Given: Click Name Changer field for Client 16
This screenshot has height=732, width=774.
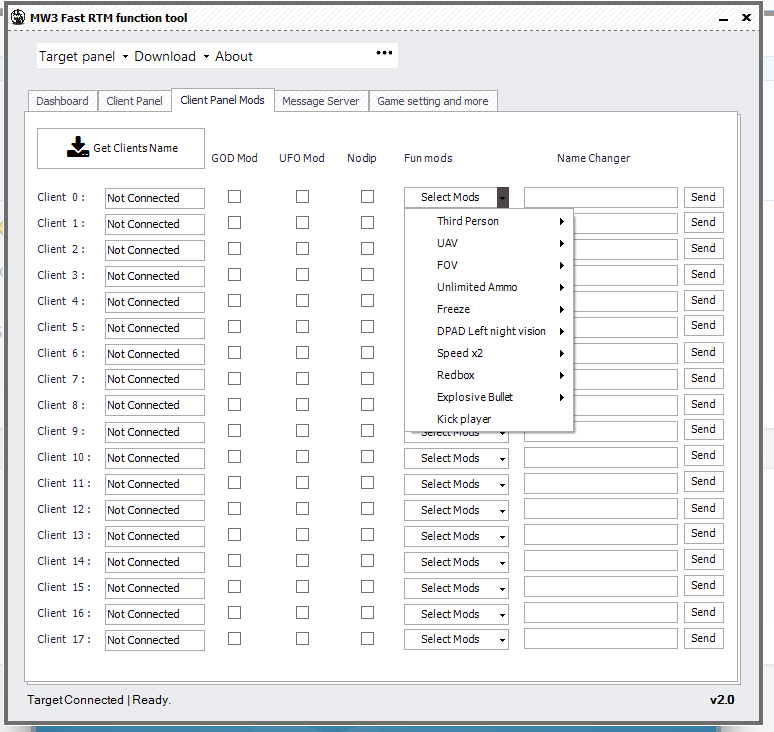Looking at the screenshot, I should tap(601, 613).
